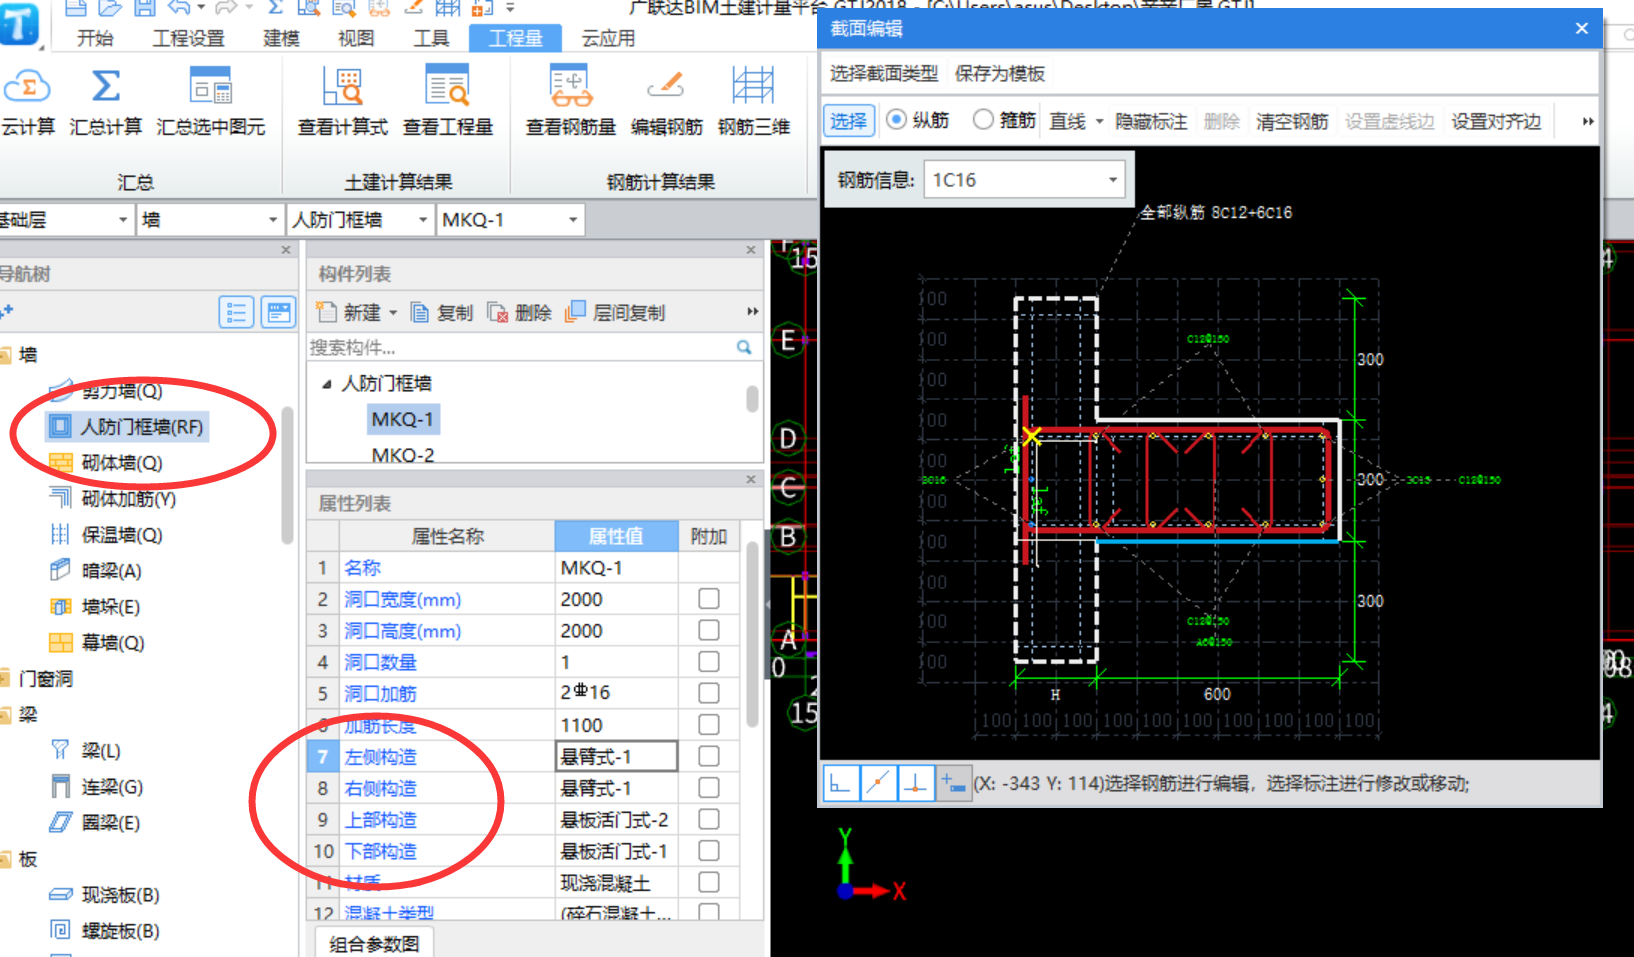Click 清空钢筋 button
This screenshot has width=1634, height=957.
click(1292, 121)
